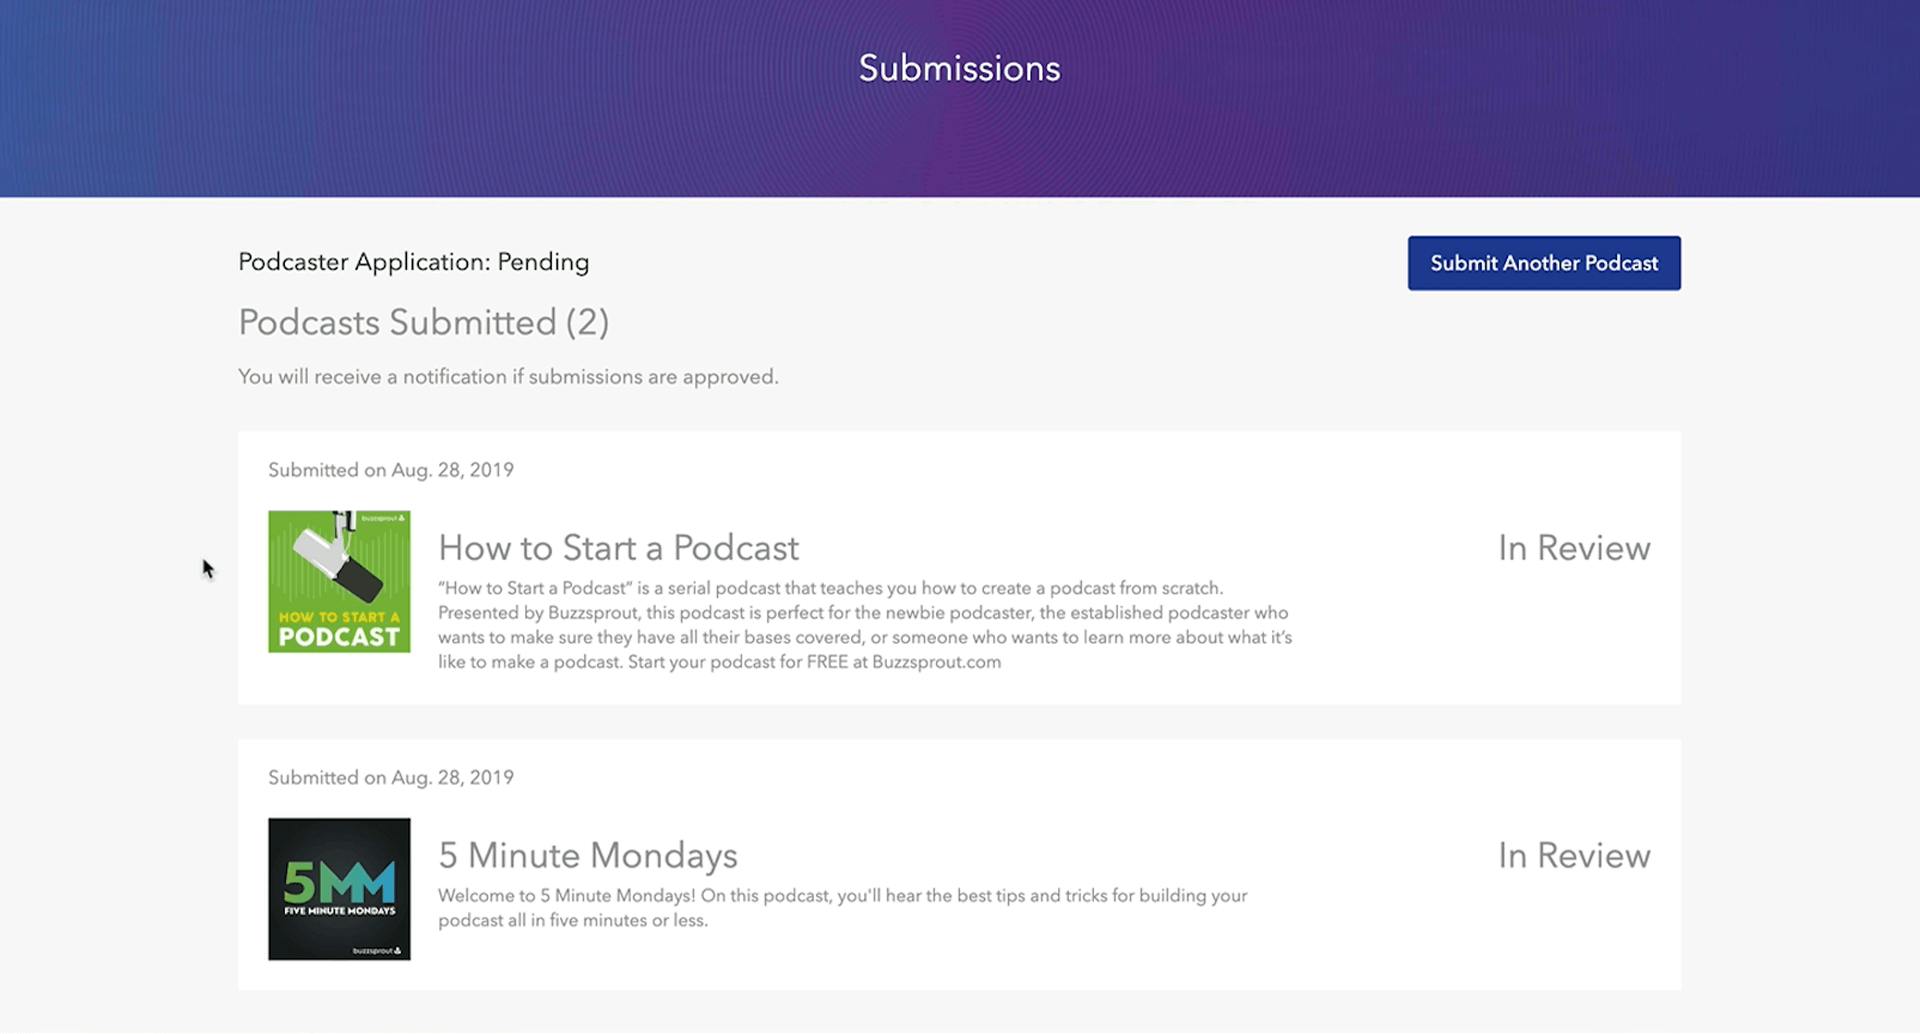
Task: Click the Podcasts Submitted (2) heading
Action: (423, 322)
